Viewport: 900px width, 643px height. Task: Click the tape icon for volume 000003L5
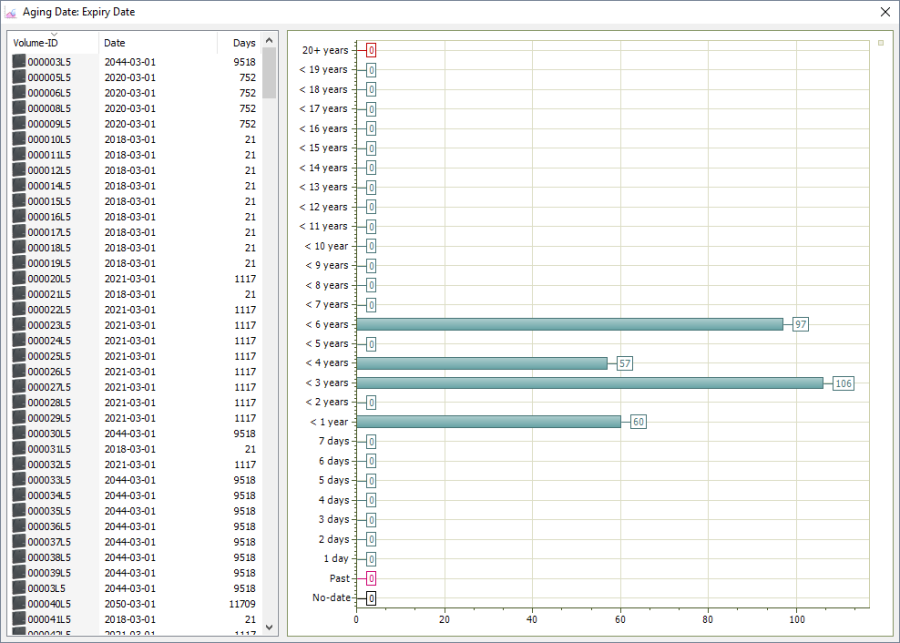(x=19, y=62)
